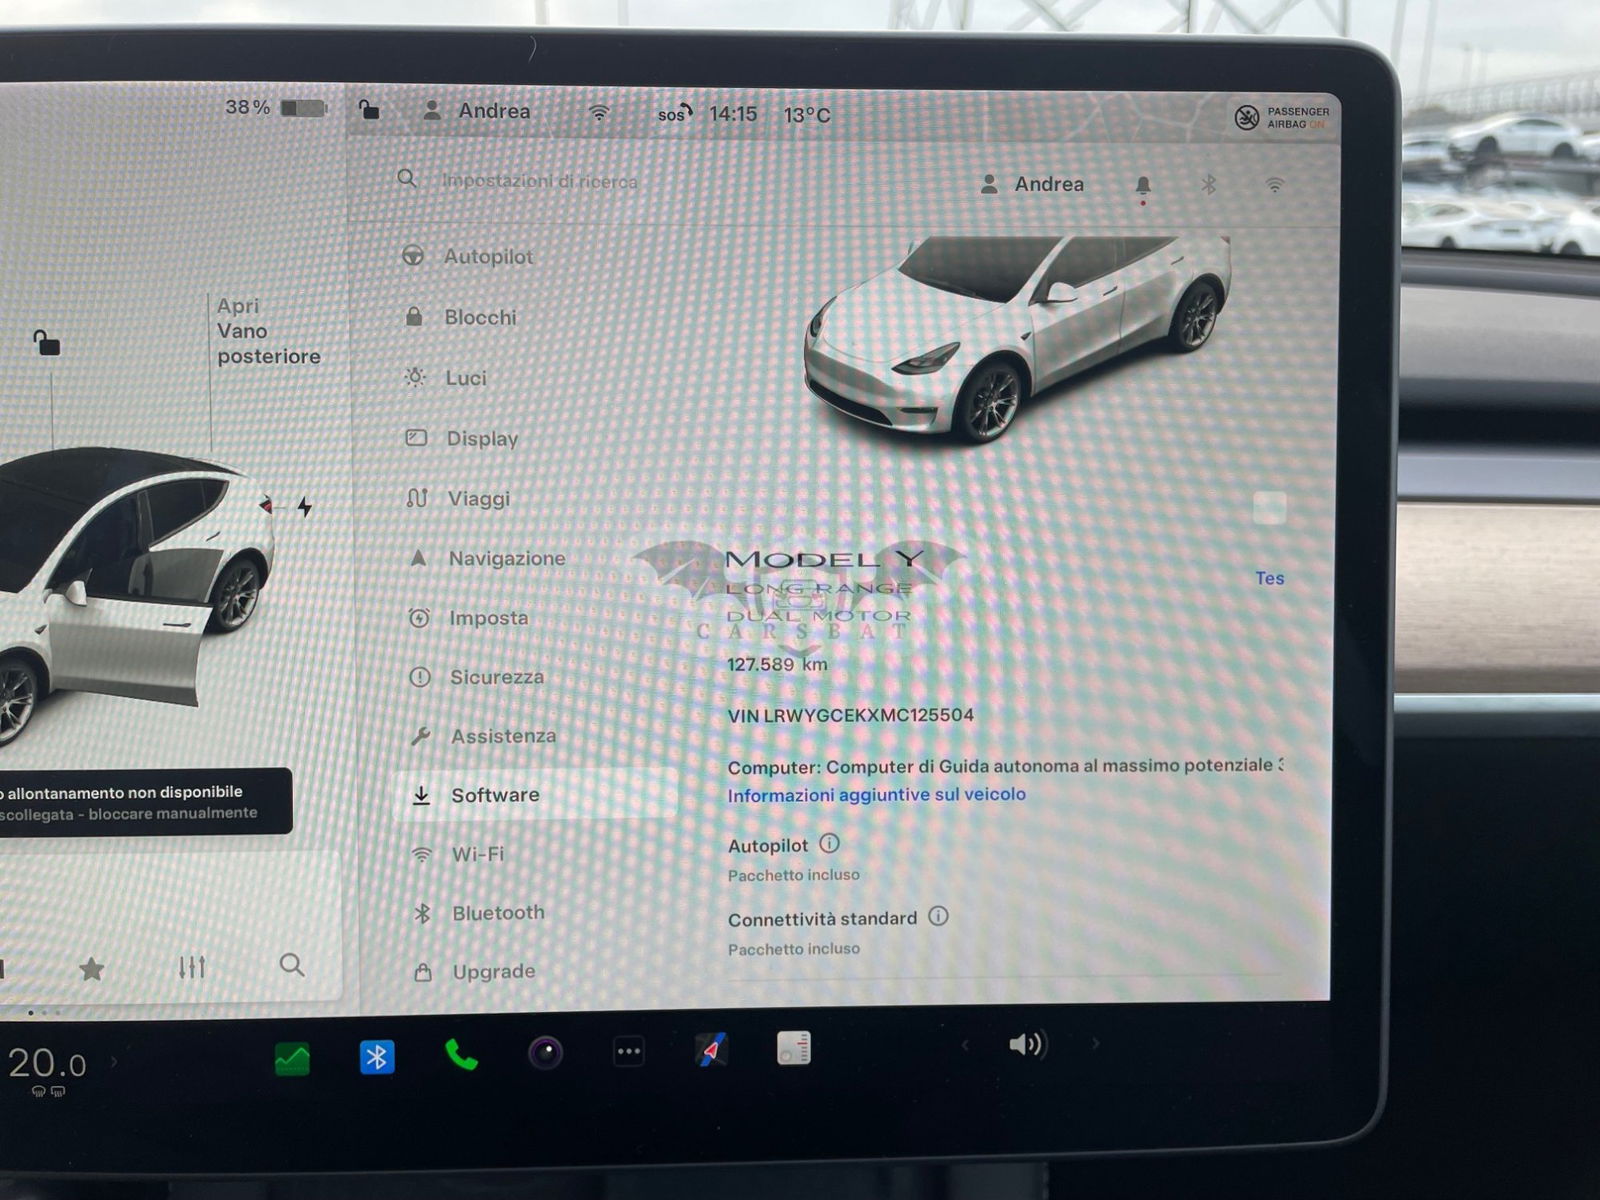Tap Apri Vano posteriore

[x=267, y=331]
